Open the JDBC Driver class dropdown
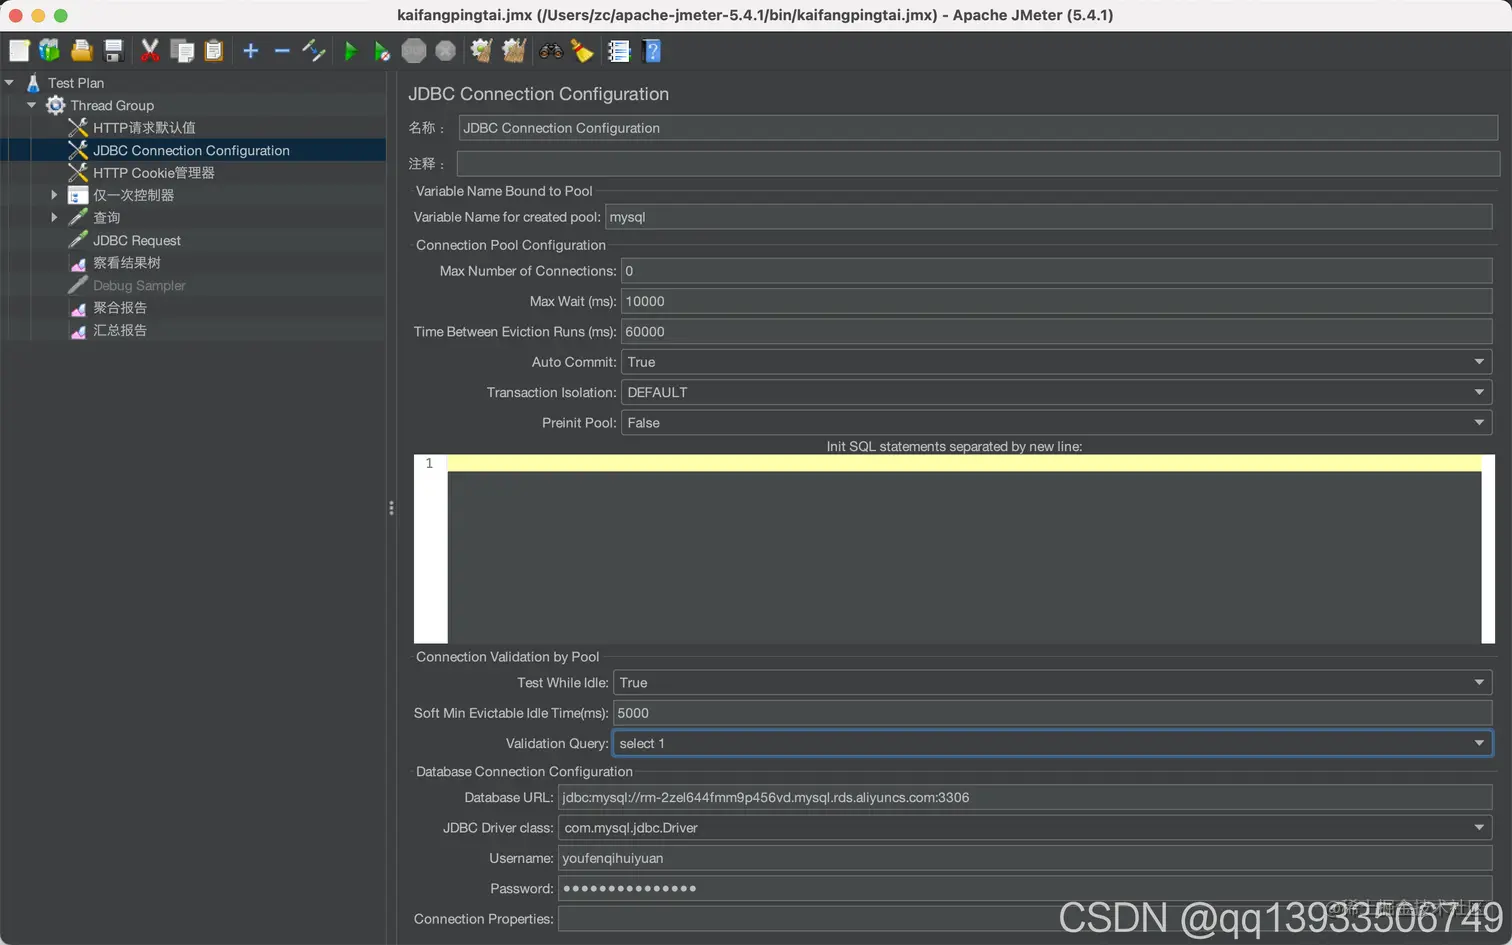Image resolution: width=1512 pixels, height=945 pixels. [x=1025, y=828]
